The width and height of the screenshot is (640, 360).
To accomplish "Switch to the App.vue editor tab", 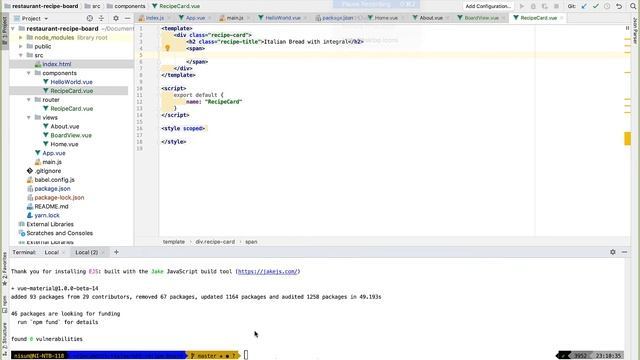I will coord(195,18).
